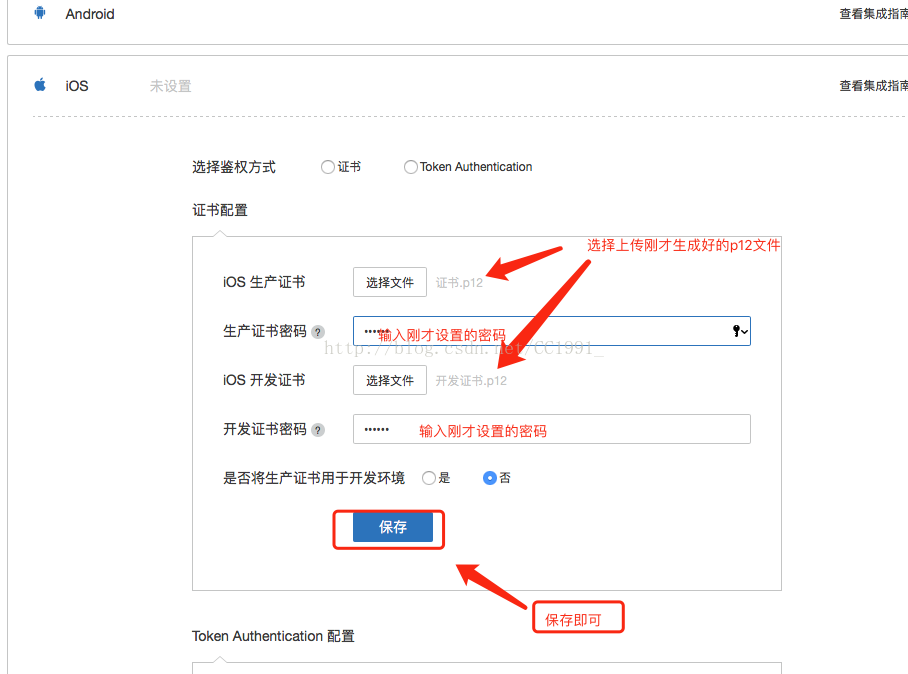Click the 开发证书.p12 file name
This screenshot has width=908, height=674.
point(471,380)
